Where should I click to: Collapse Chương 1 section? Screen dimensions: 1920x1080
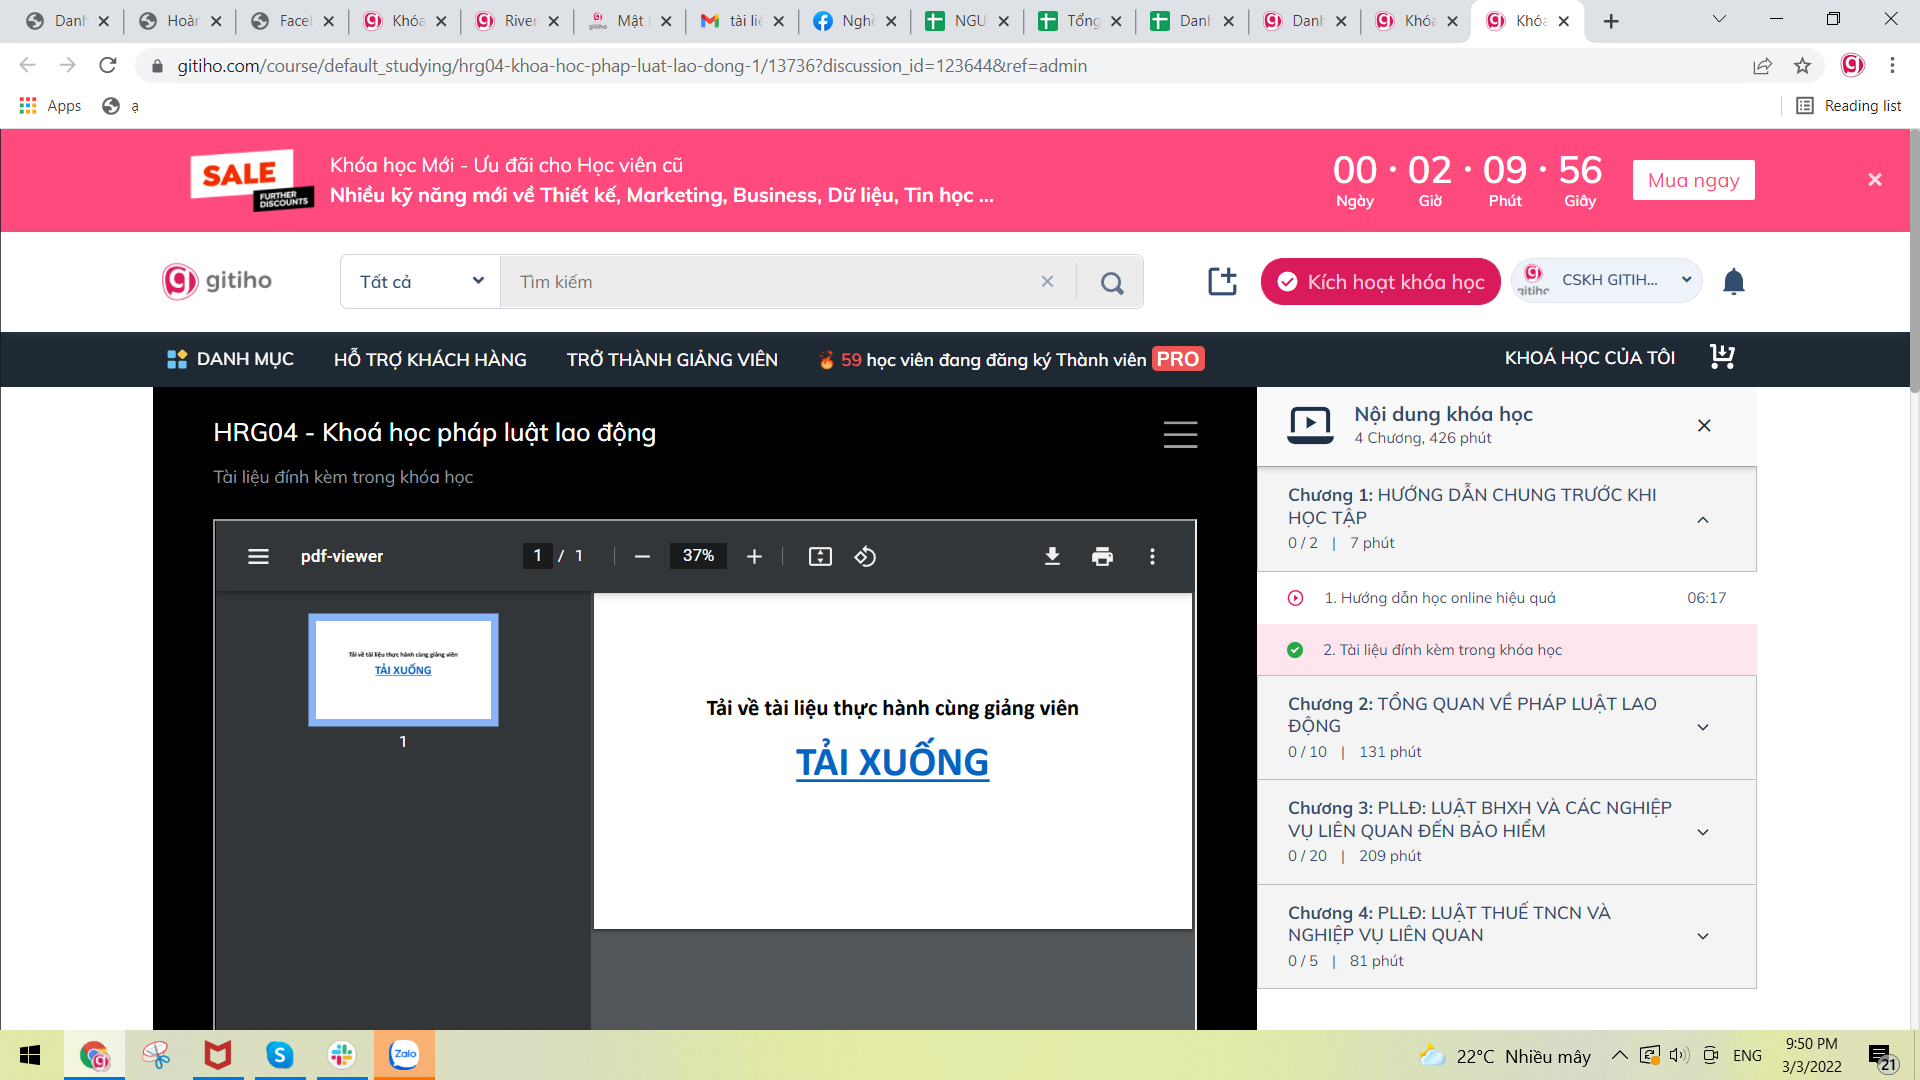(x=1703, y=520)
